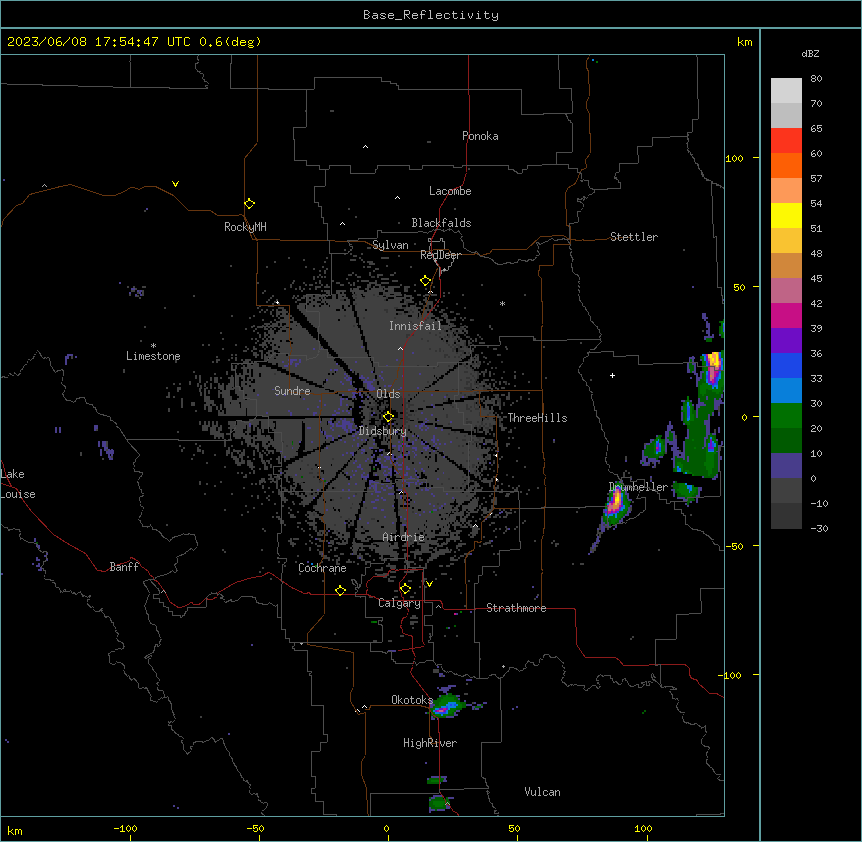Select the Ponoka city label
Viewport: 862px width, 842px height.
pos(480,136)
